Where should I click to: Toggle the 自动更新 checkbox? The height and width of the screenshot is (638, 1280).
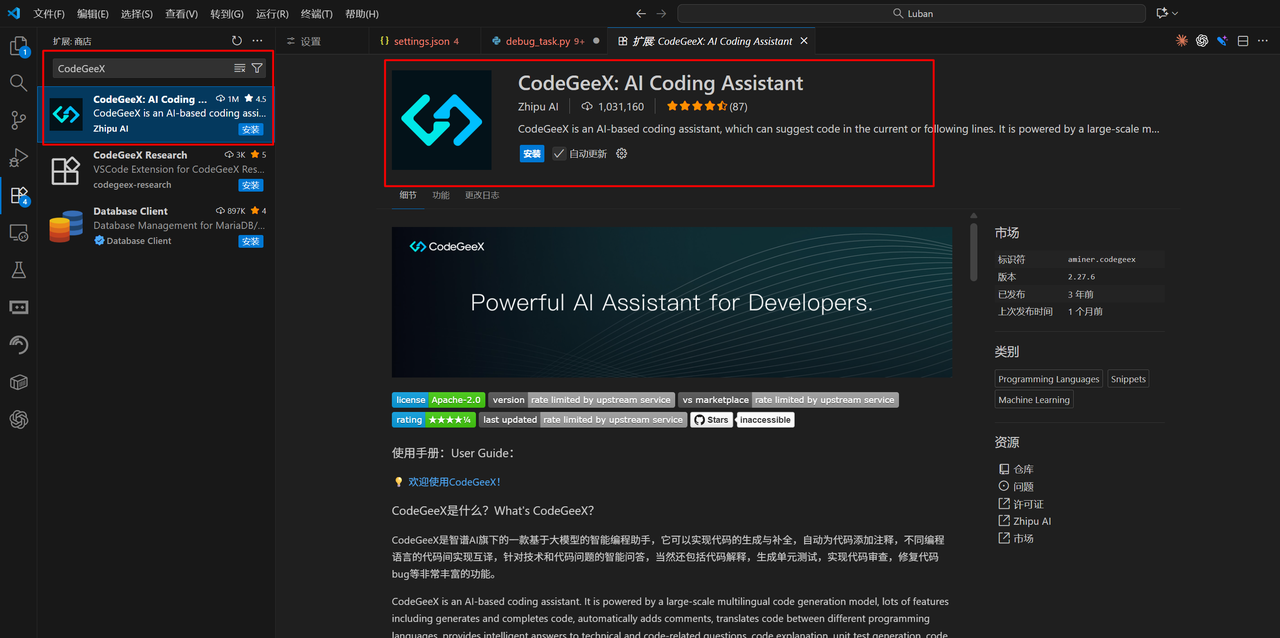(x=558, y=153)
